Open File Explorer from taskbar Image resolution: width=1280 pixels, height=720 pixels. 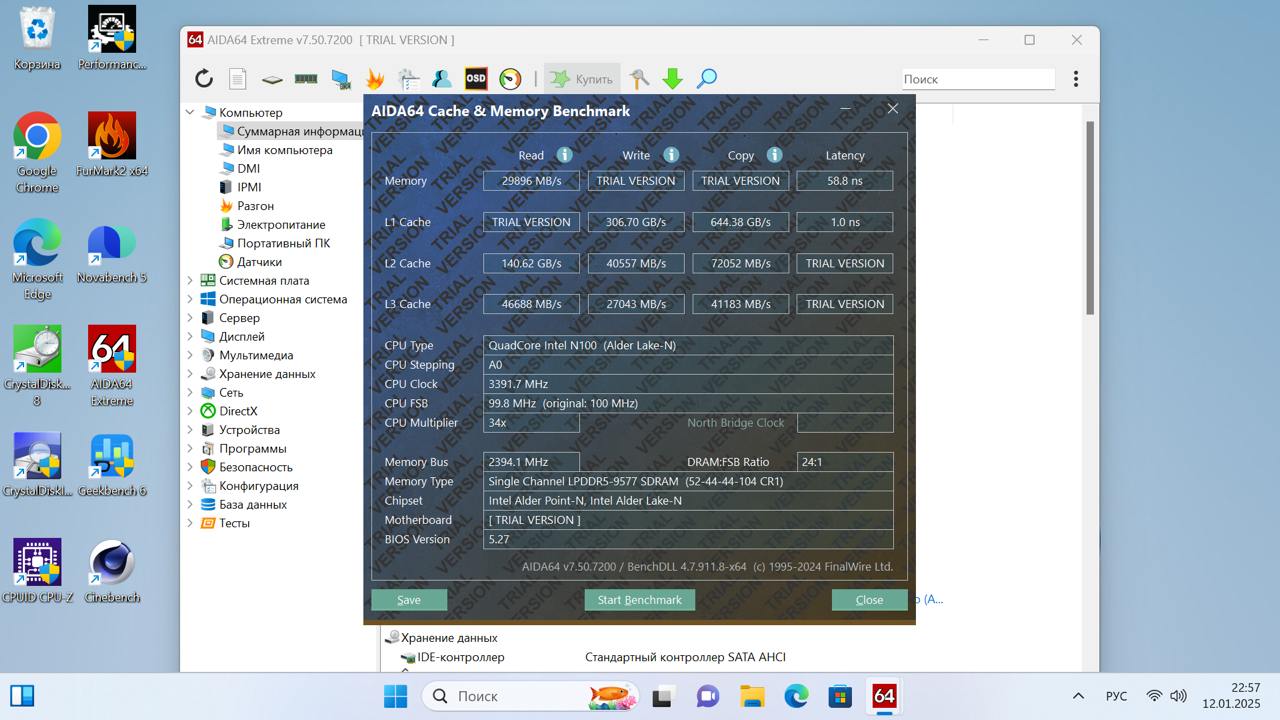(x=752, y=696)
